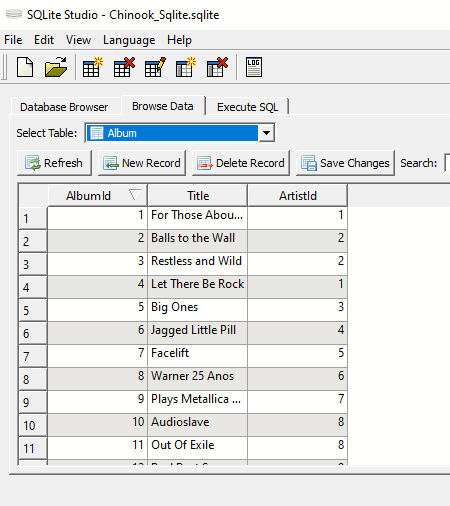
Task: Click the table's top-left select-all corner
Action: [x=33, y=195]
